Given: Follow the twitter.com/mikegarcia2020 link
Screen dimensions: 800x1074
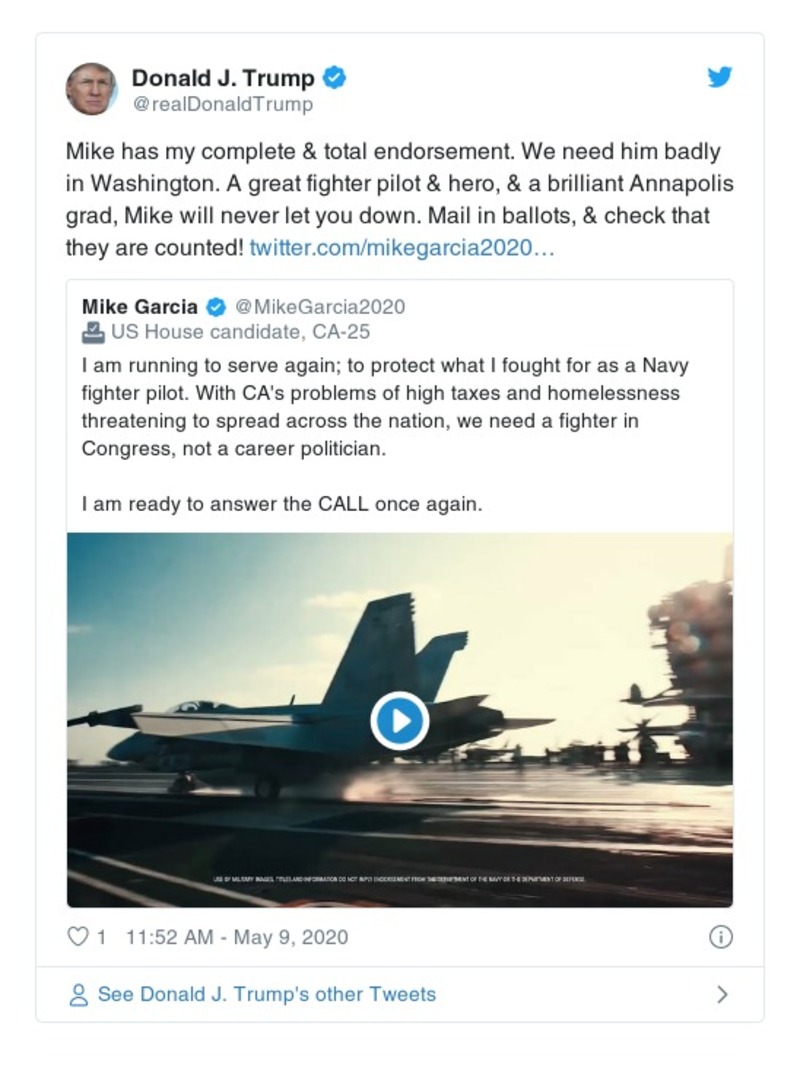Looking at the screenshot, I should 401,247.
